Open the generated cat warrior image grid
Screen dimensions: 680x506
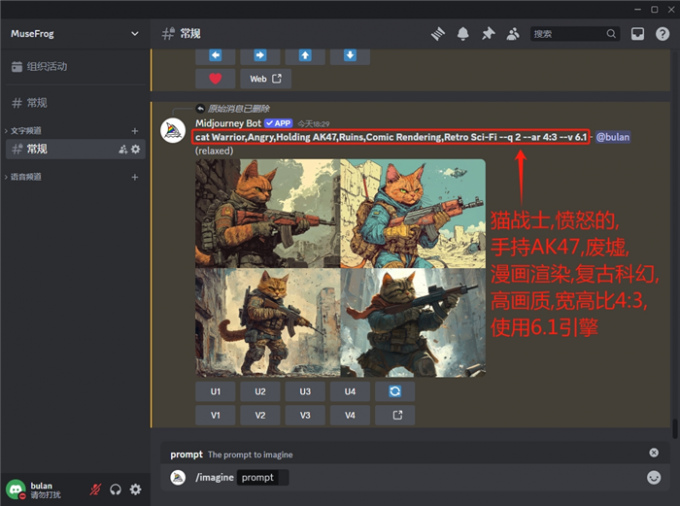pyautogui.click(x=340, y=268)
